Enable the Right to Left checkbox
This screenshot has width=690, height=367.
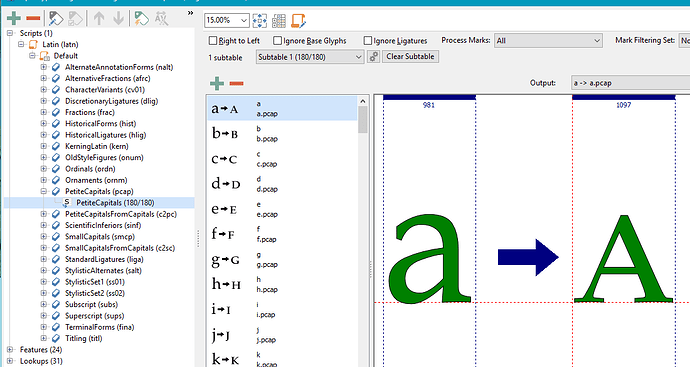[213, 40]
